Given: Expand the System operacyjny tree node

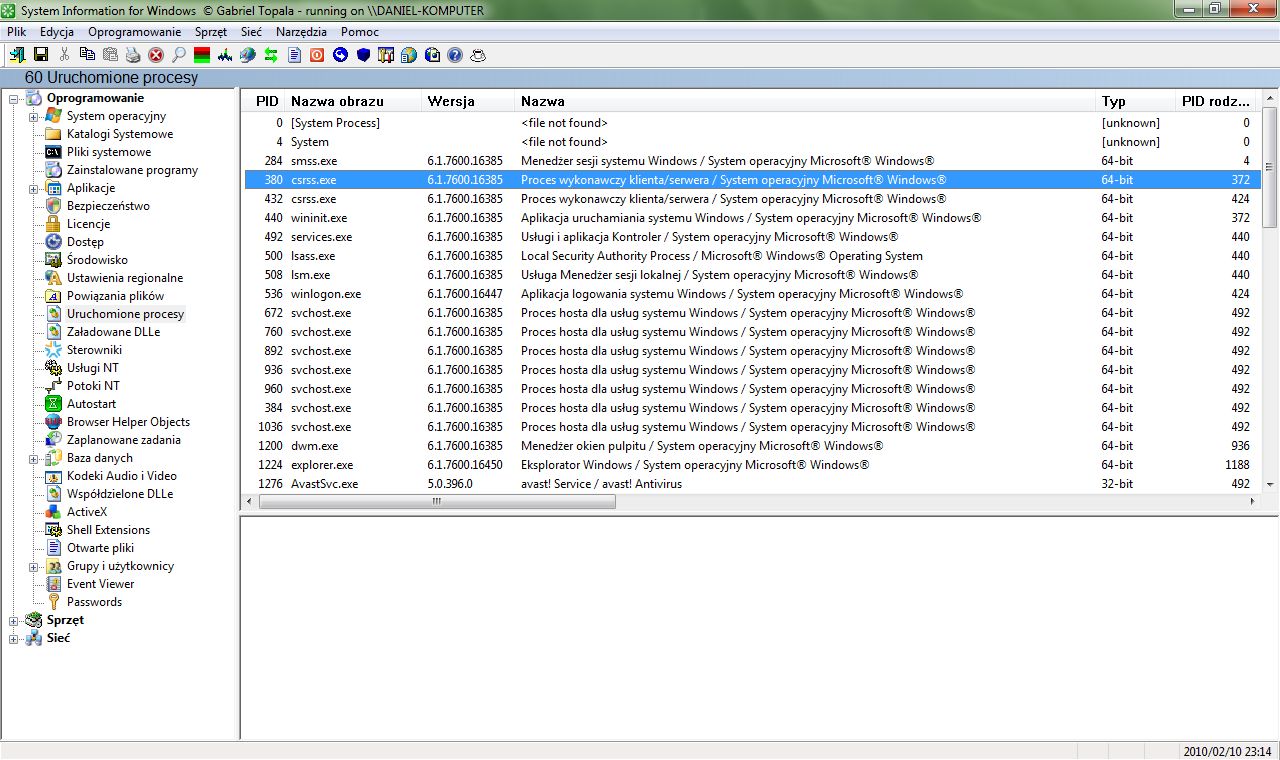Looking at the screenshot, I should pyautogui.click(x=34, y=116).
